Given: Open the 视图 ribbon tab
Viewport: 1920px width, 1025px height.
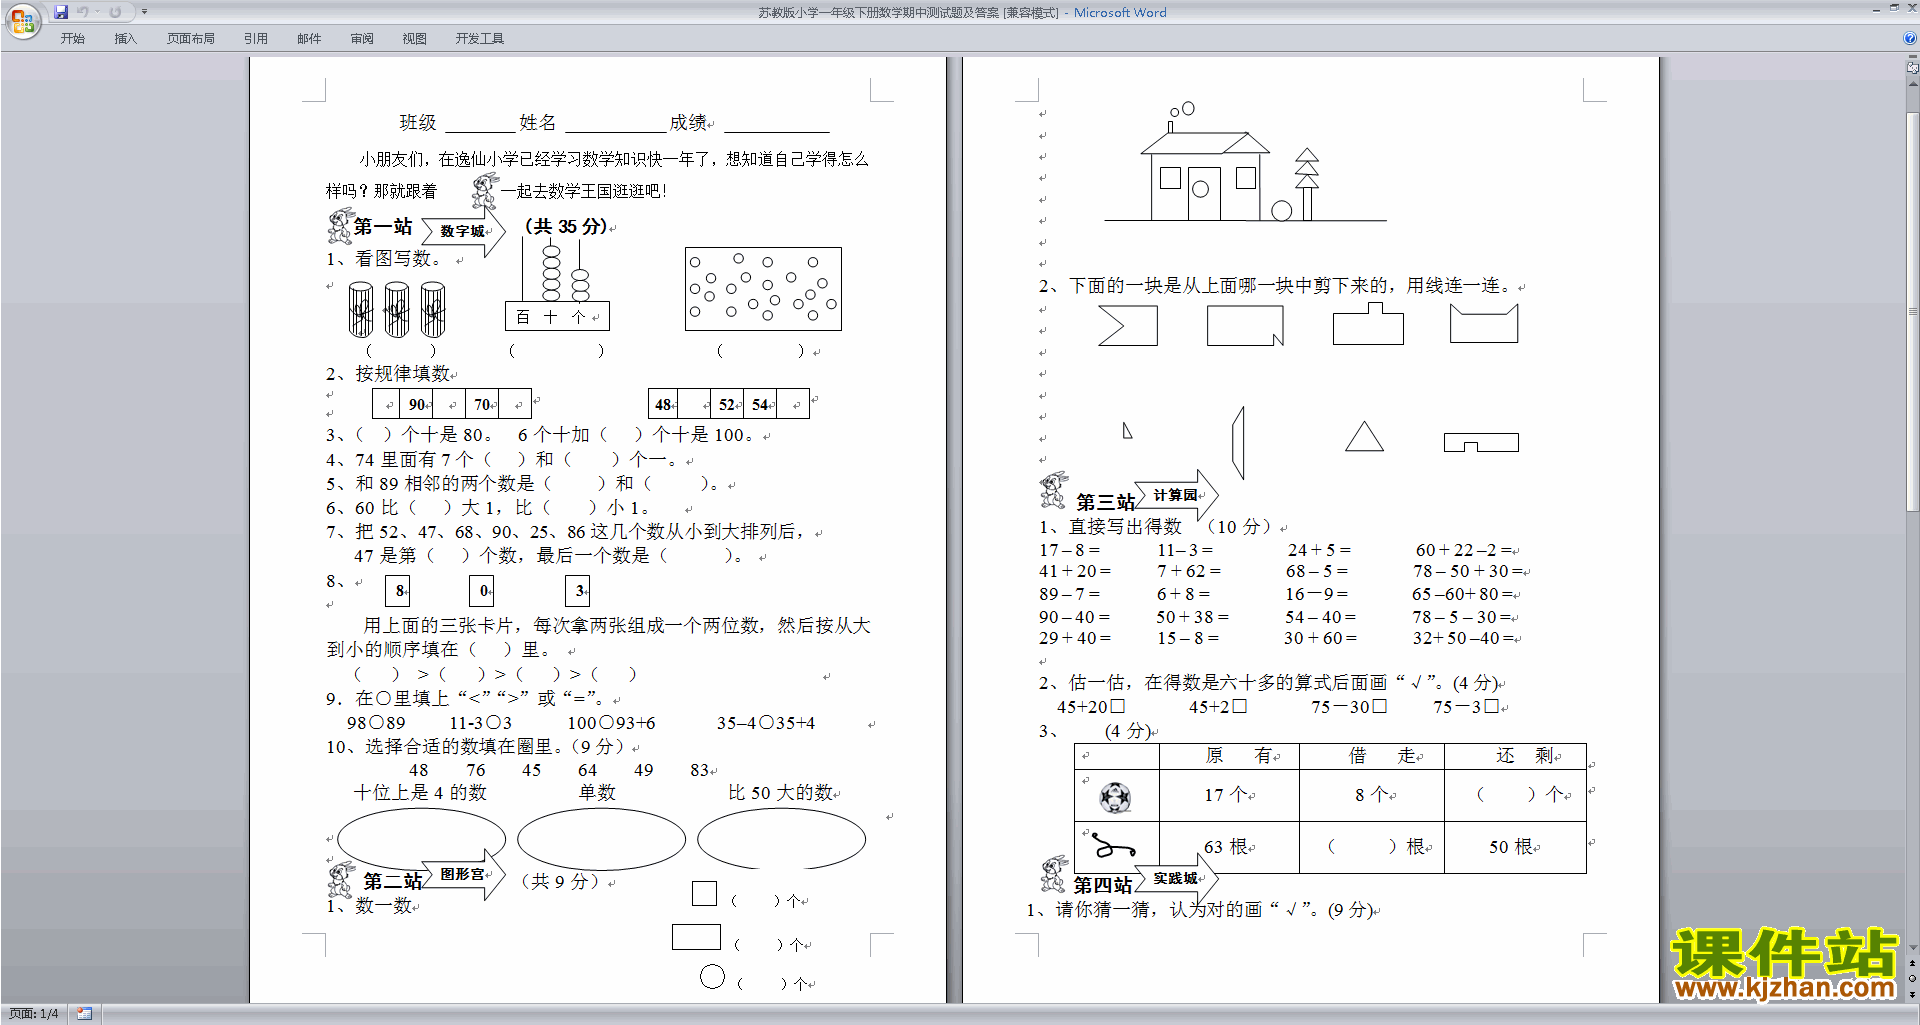Looking at the screenshot, I should click(415, 39).
